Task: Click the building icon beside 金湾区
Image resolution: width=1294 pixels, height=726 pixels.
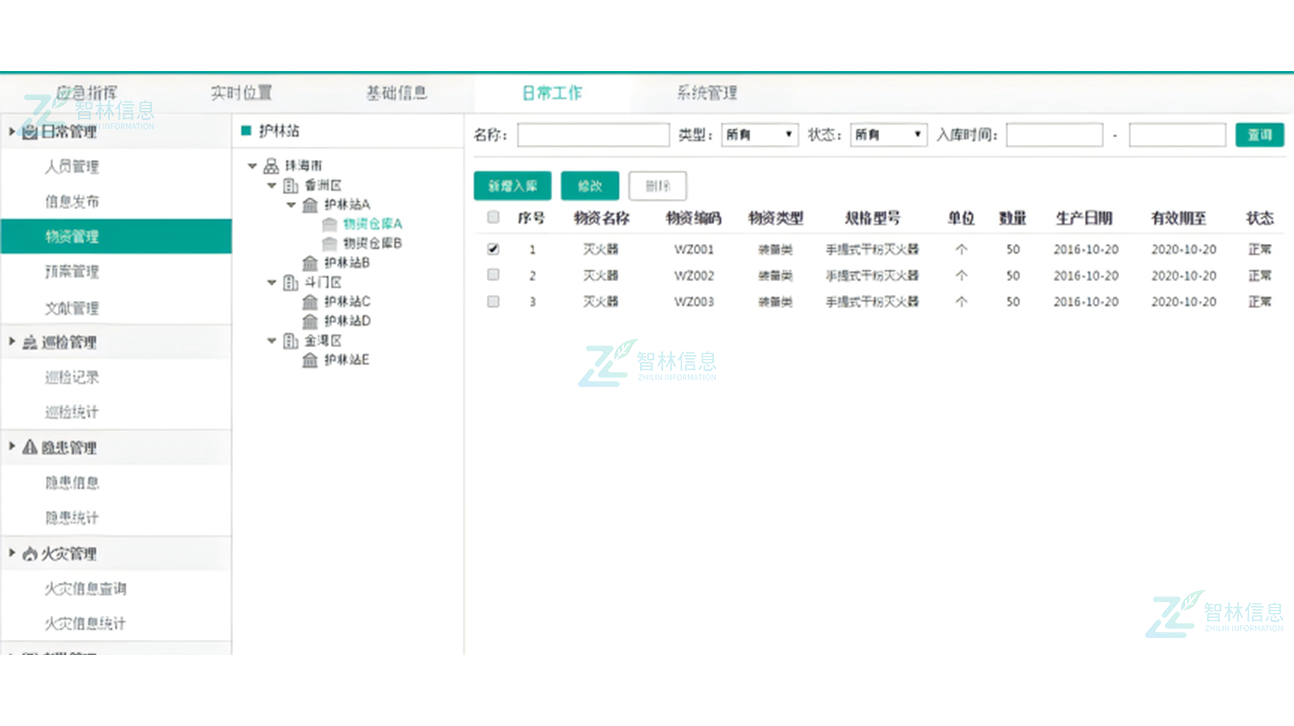Action: coord(290,341)
